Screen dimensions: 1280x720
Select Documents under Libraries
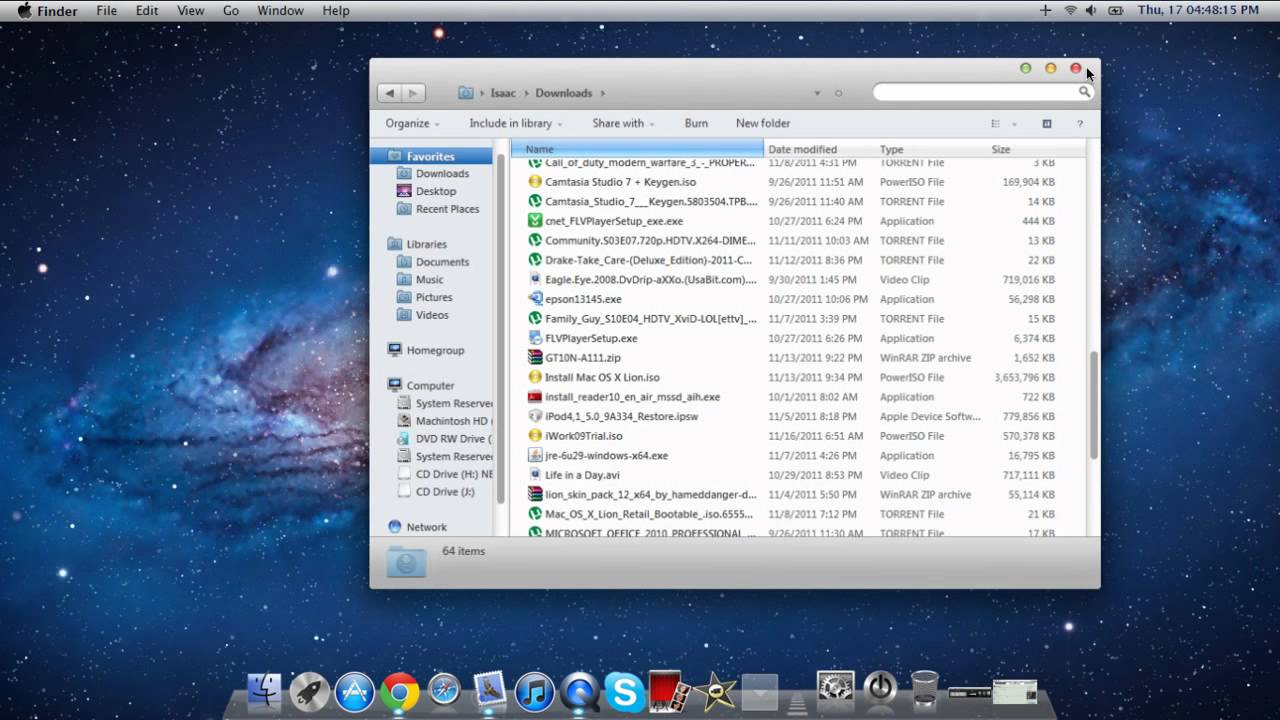click(x=442, y=262)
